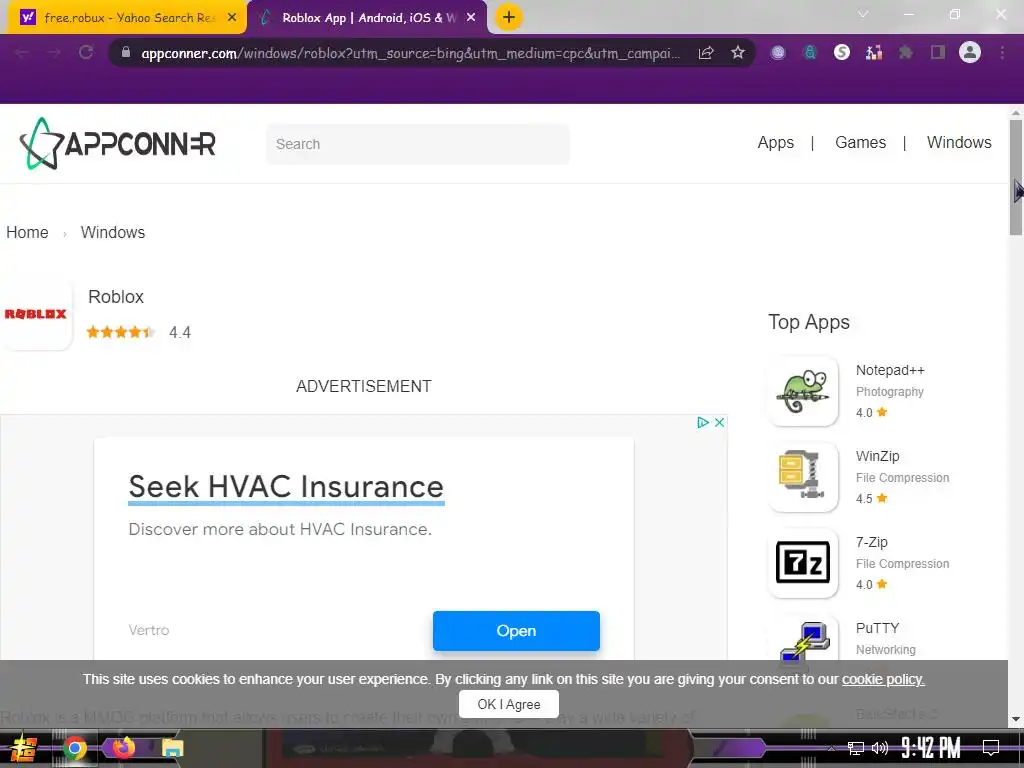Click the WinZip app icon
This screenshot has width=1024, height=768.
[803, 477]
